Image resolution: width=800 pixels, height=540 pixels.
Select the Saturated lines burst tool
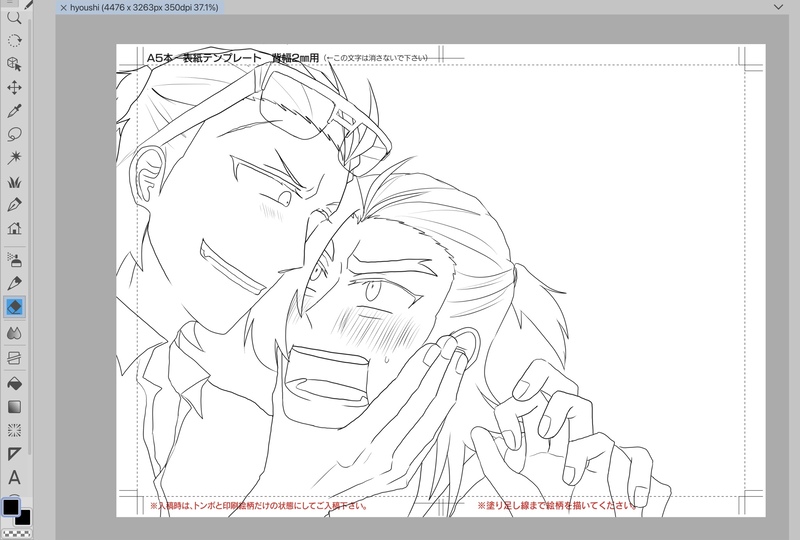click(x=14, y=430)
